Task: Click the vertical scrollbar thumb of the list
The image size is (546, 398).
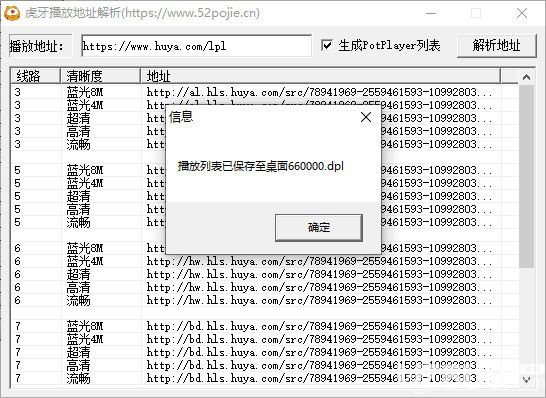Action: [526, 176]
